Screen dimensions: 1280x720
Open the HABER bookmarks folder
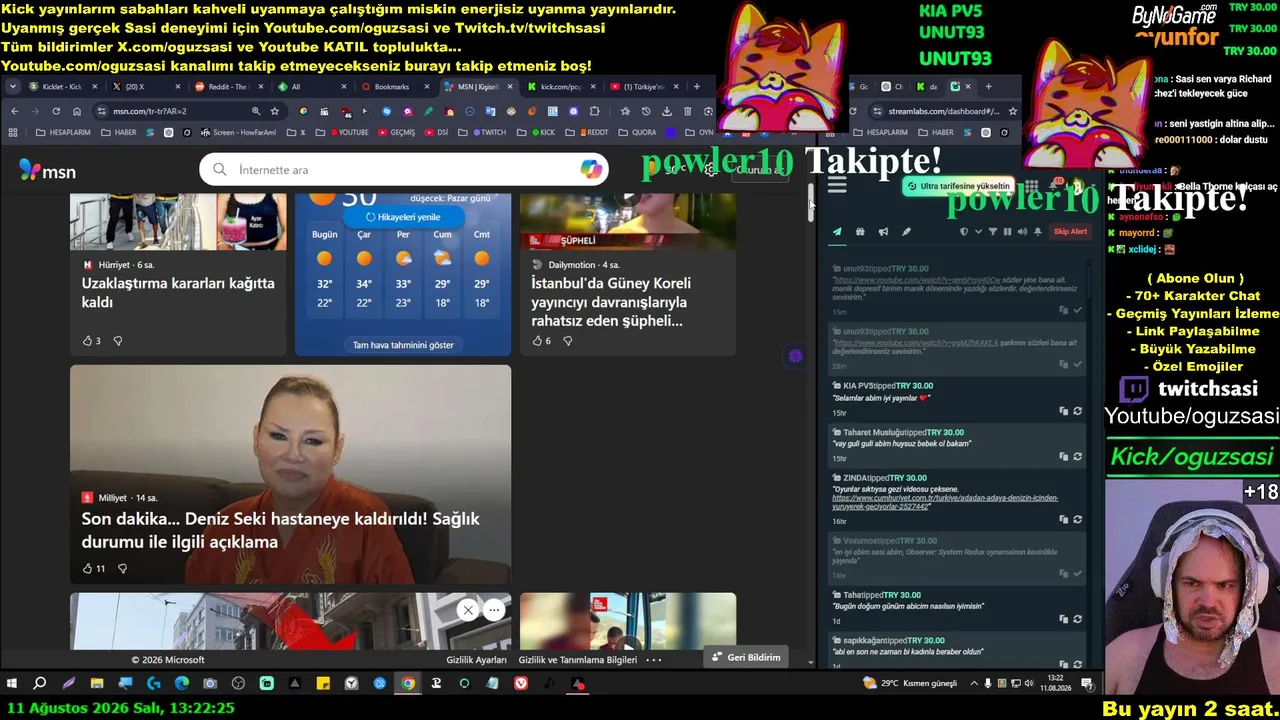[118, 132]
